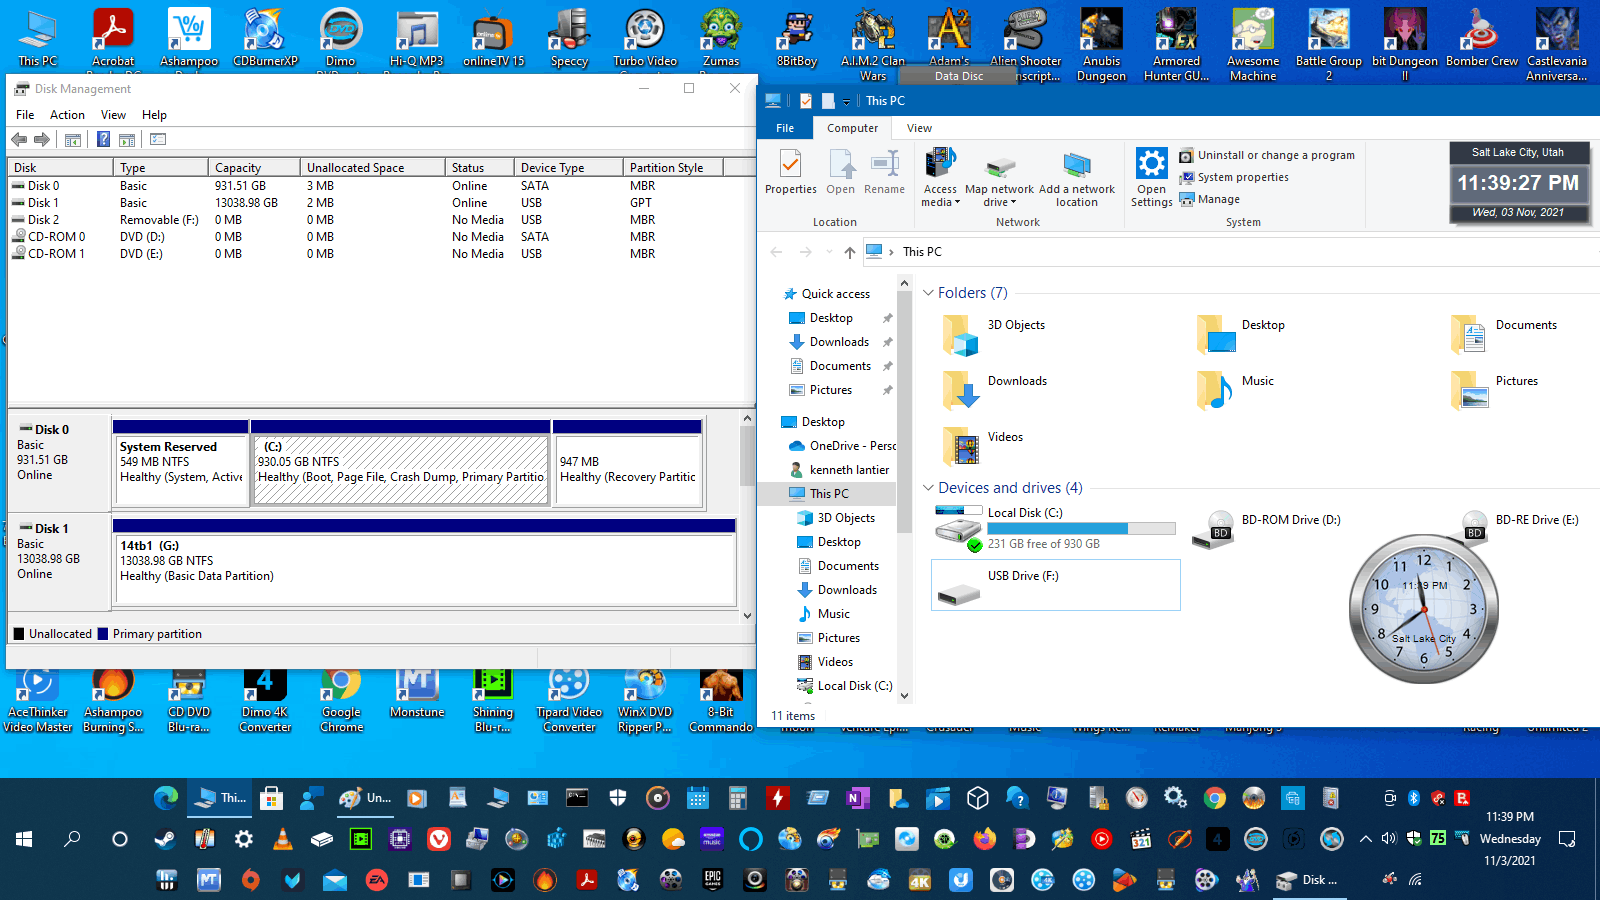Viewport: 1600px width, 900px height.
Task: Collapse the Devices and drives (4) group
Action: coord(928,488)
